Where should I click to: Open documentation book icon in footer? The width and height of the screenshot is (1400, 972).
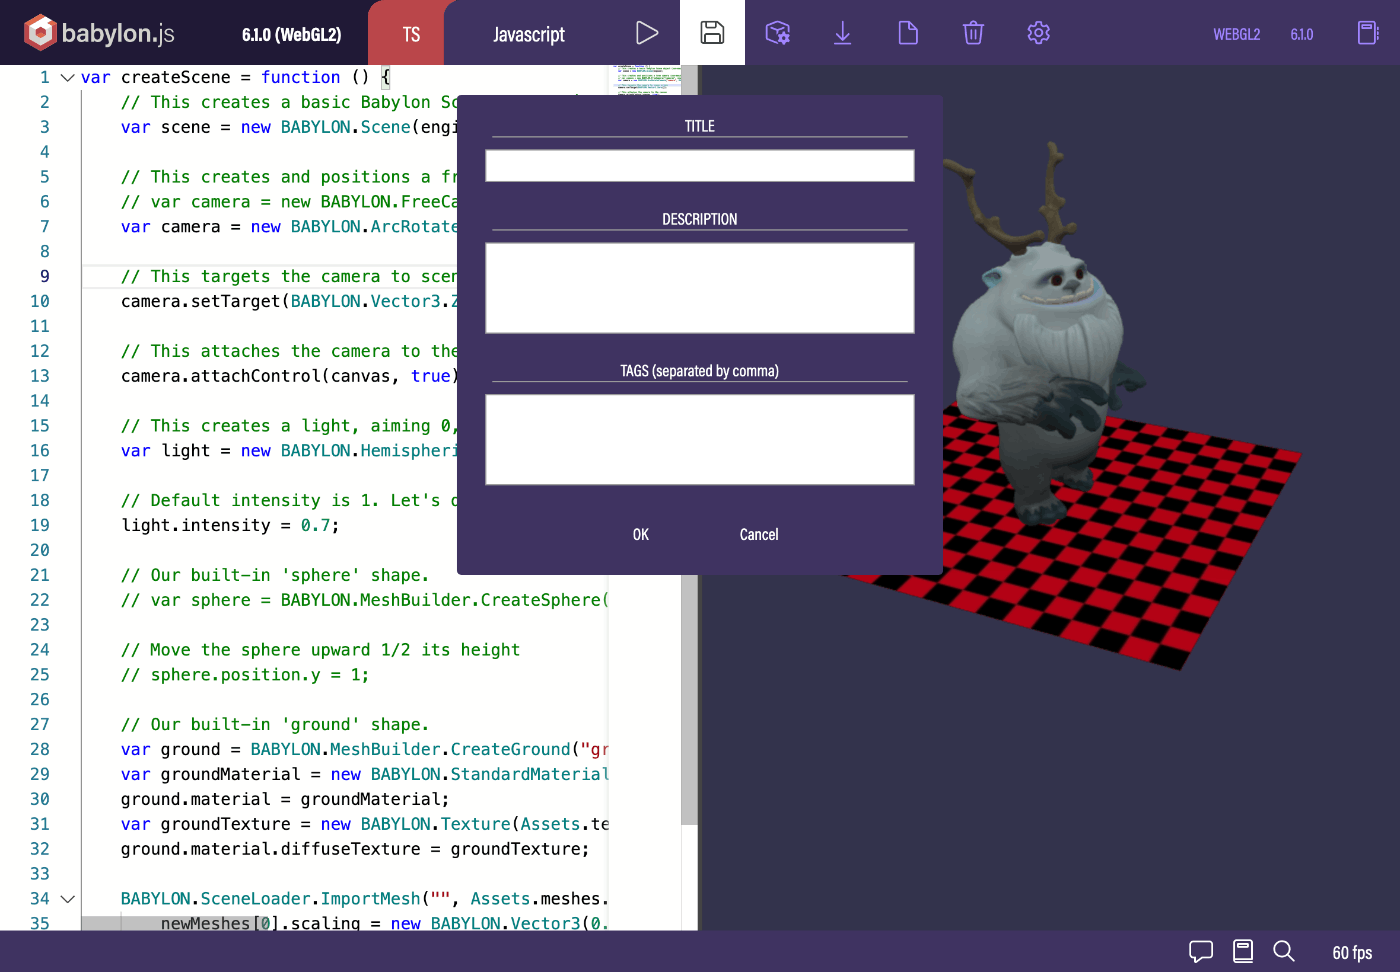(1243, 951)
